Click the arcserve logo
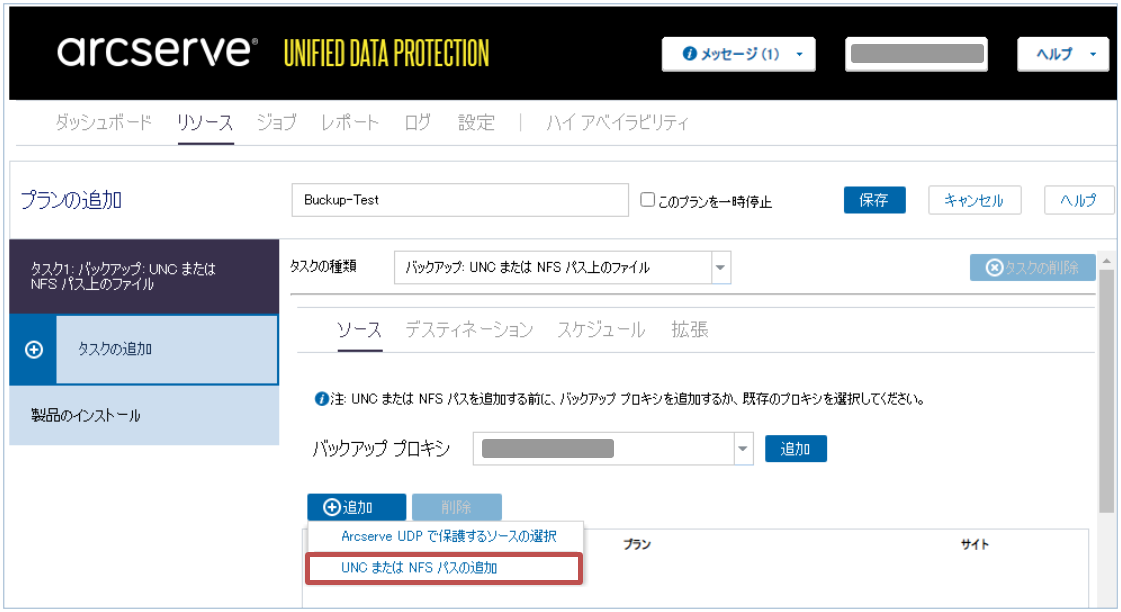This screenshot has height=612, width=1121. pyautogui.click(x=157, y=52)
